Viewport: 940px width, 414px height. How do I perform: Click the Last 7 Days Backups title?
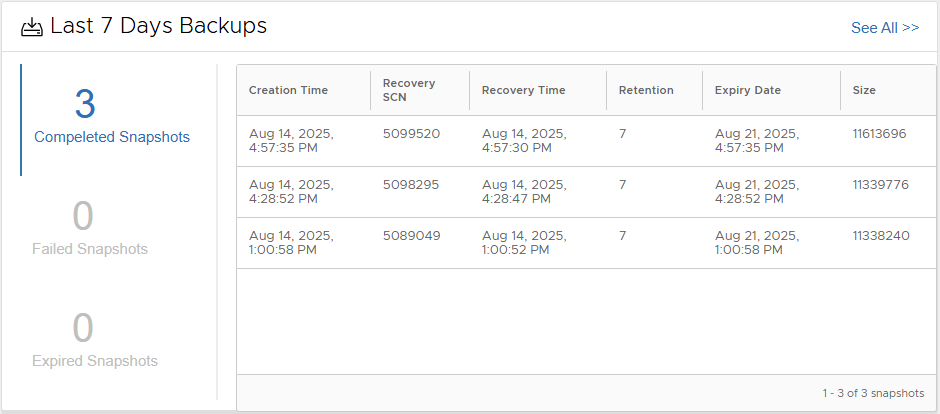click(x=158, y=27)
